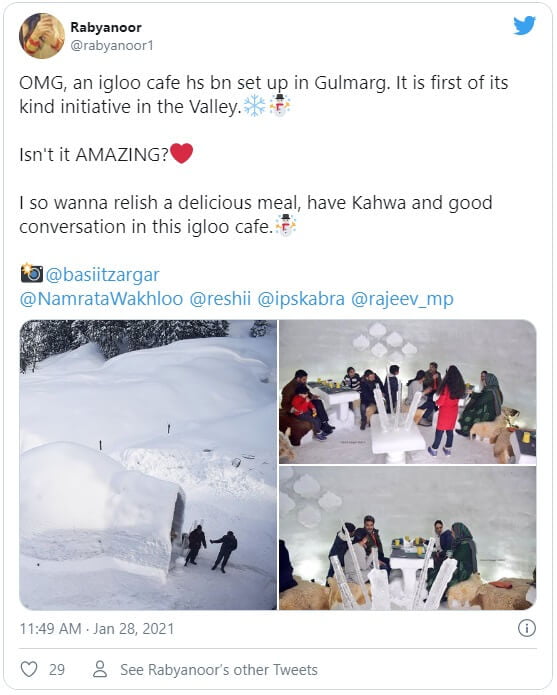557x695 pixels.
Task: Open Rabyanoor's profile picture
Action: click(42, 36)
